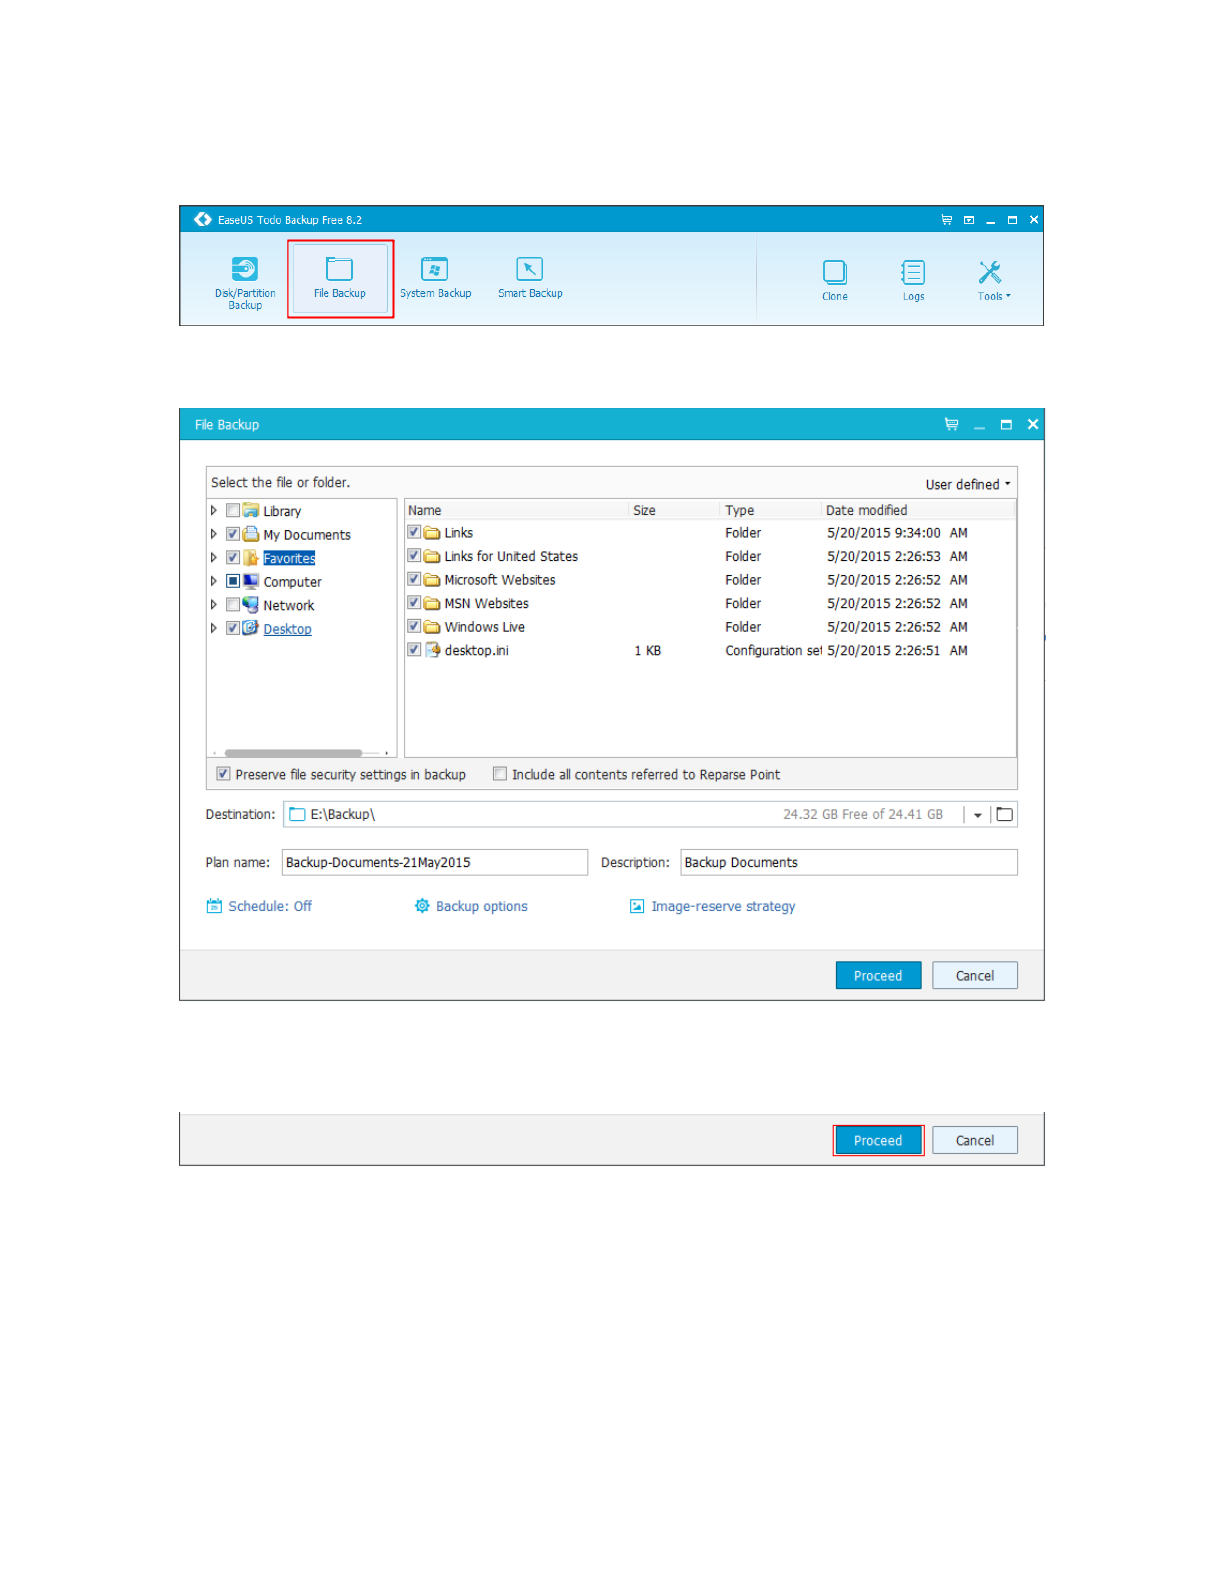Viewport: 1225px width, 1582px height.
Task: Expand the Computer tree node
Action: [214, 582]
